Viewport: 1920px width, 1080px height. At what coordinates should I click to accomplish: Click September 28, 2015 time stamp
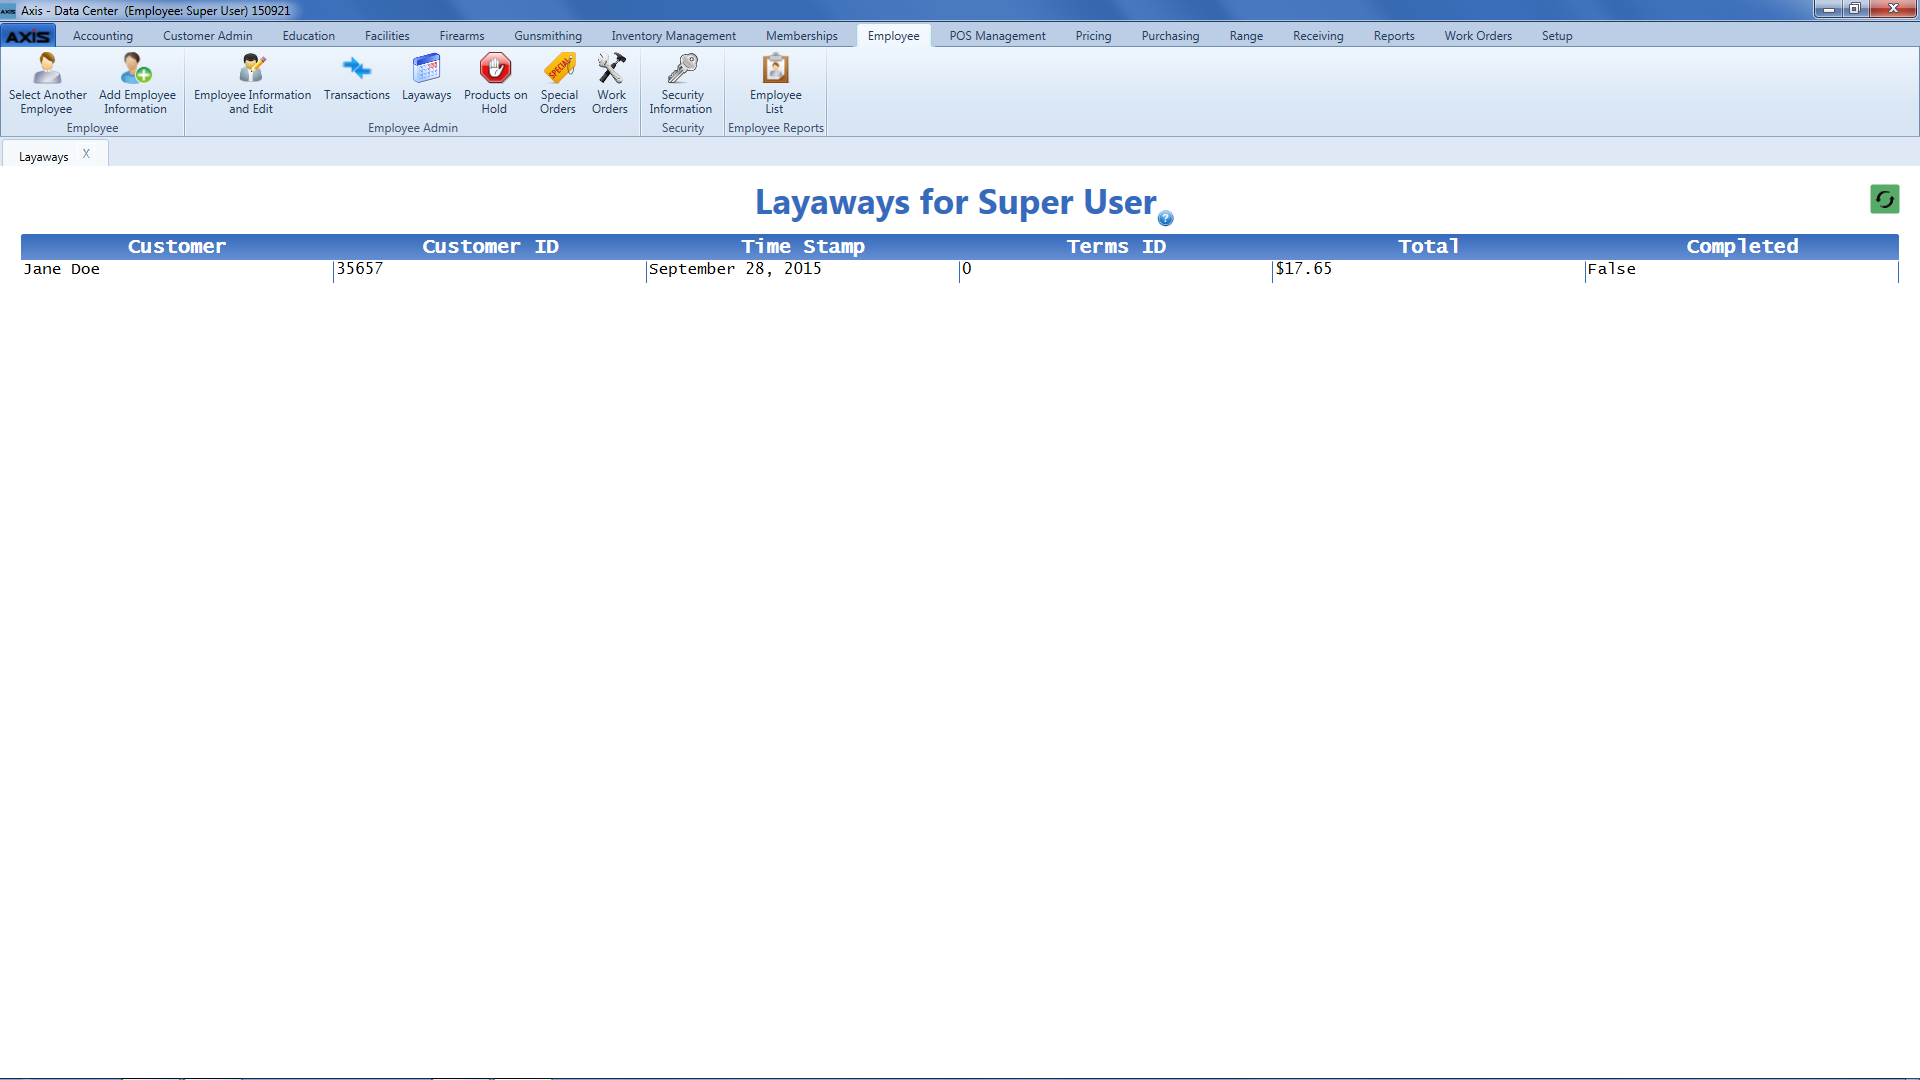point(803,270)
